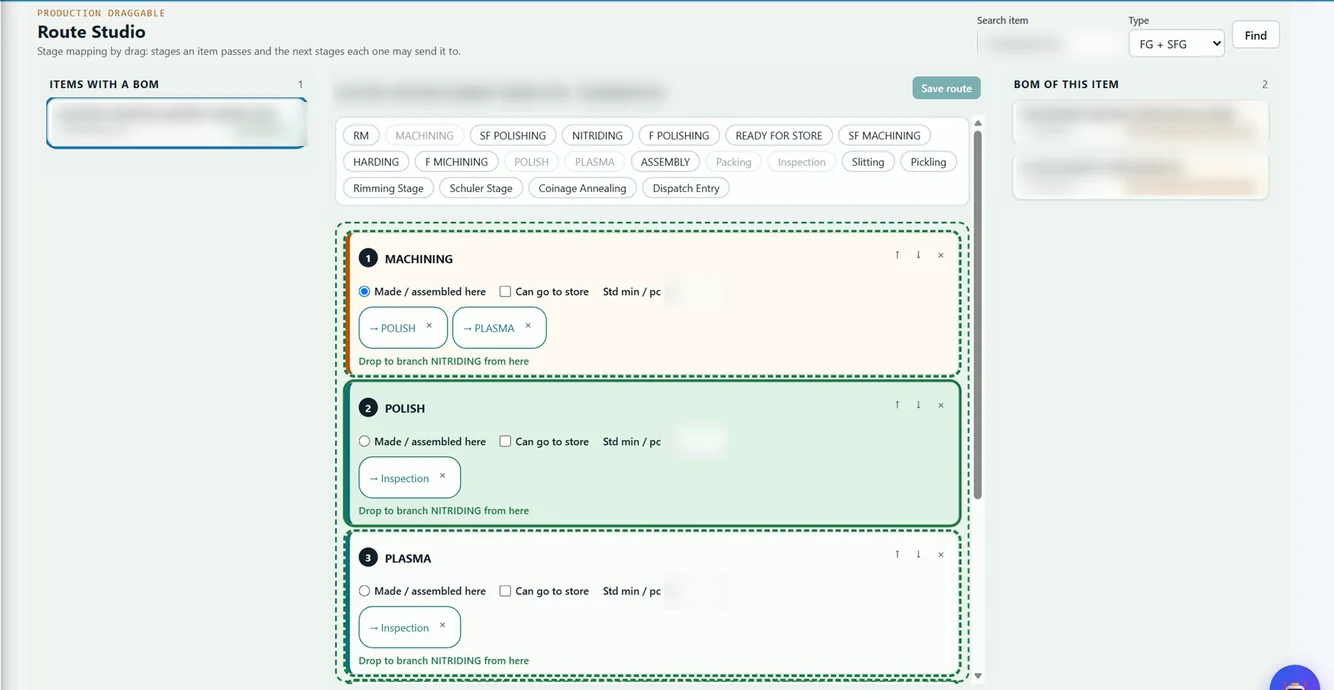Enable Can go to store for PLASMA

pos(505,591)
